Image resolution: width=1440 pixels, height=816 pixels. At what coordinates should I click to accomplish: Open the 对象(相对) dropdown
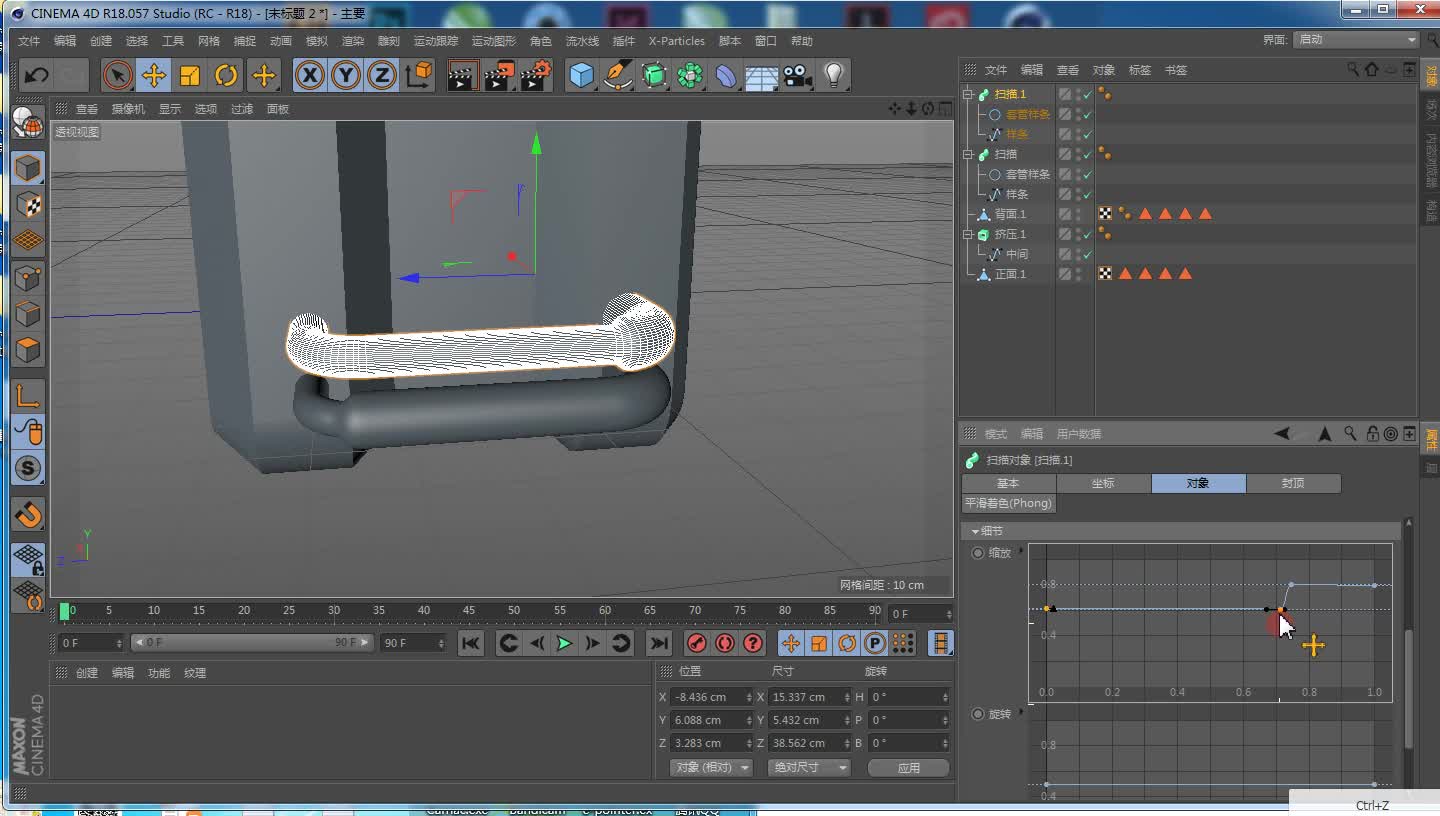click(x=710, y=767)
